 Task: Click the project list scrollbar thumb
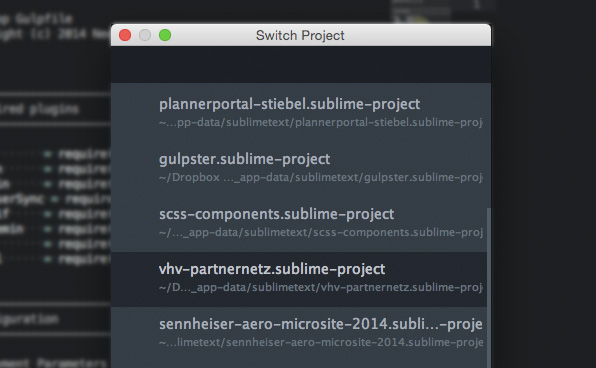[x=489, y=288]
